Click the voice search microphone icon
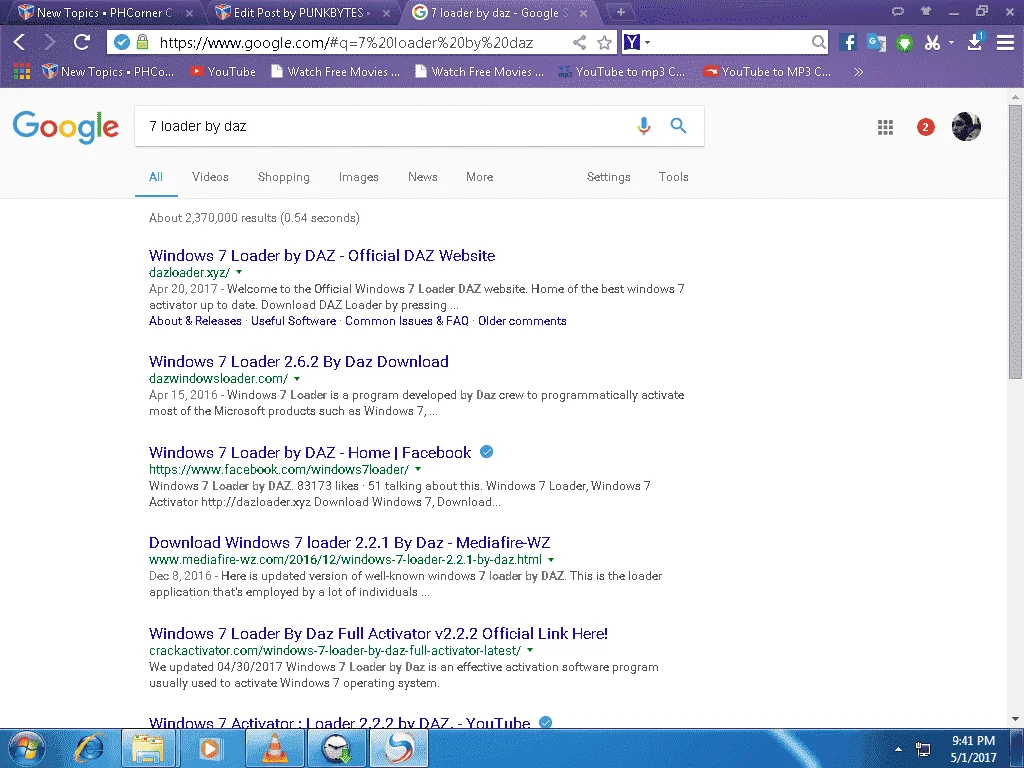 click(x=644, y=125)
